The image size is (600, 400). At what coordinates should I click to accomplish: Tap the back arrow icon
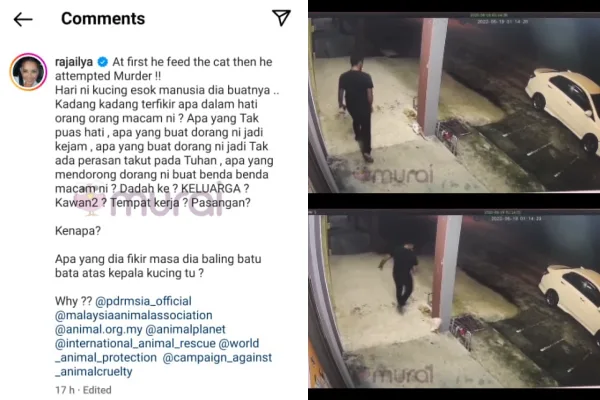coord(23,20)
